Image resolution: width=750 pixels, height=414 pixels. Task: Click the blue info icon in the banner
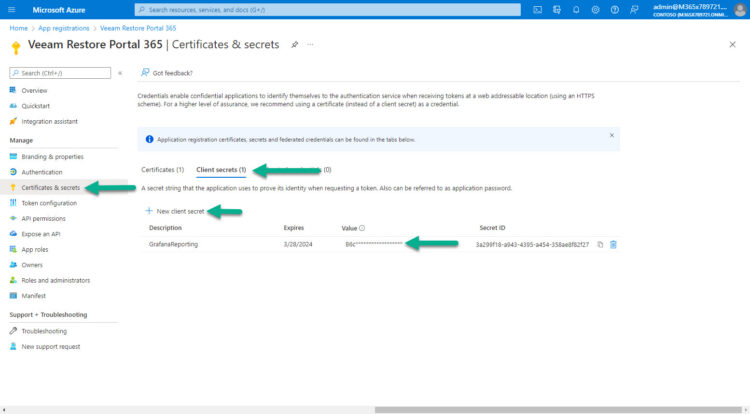149,139
